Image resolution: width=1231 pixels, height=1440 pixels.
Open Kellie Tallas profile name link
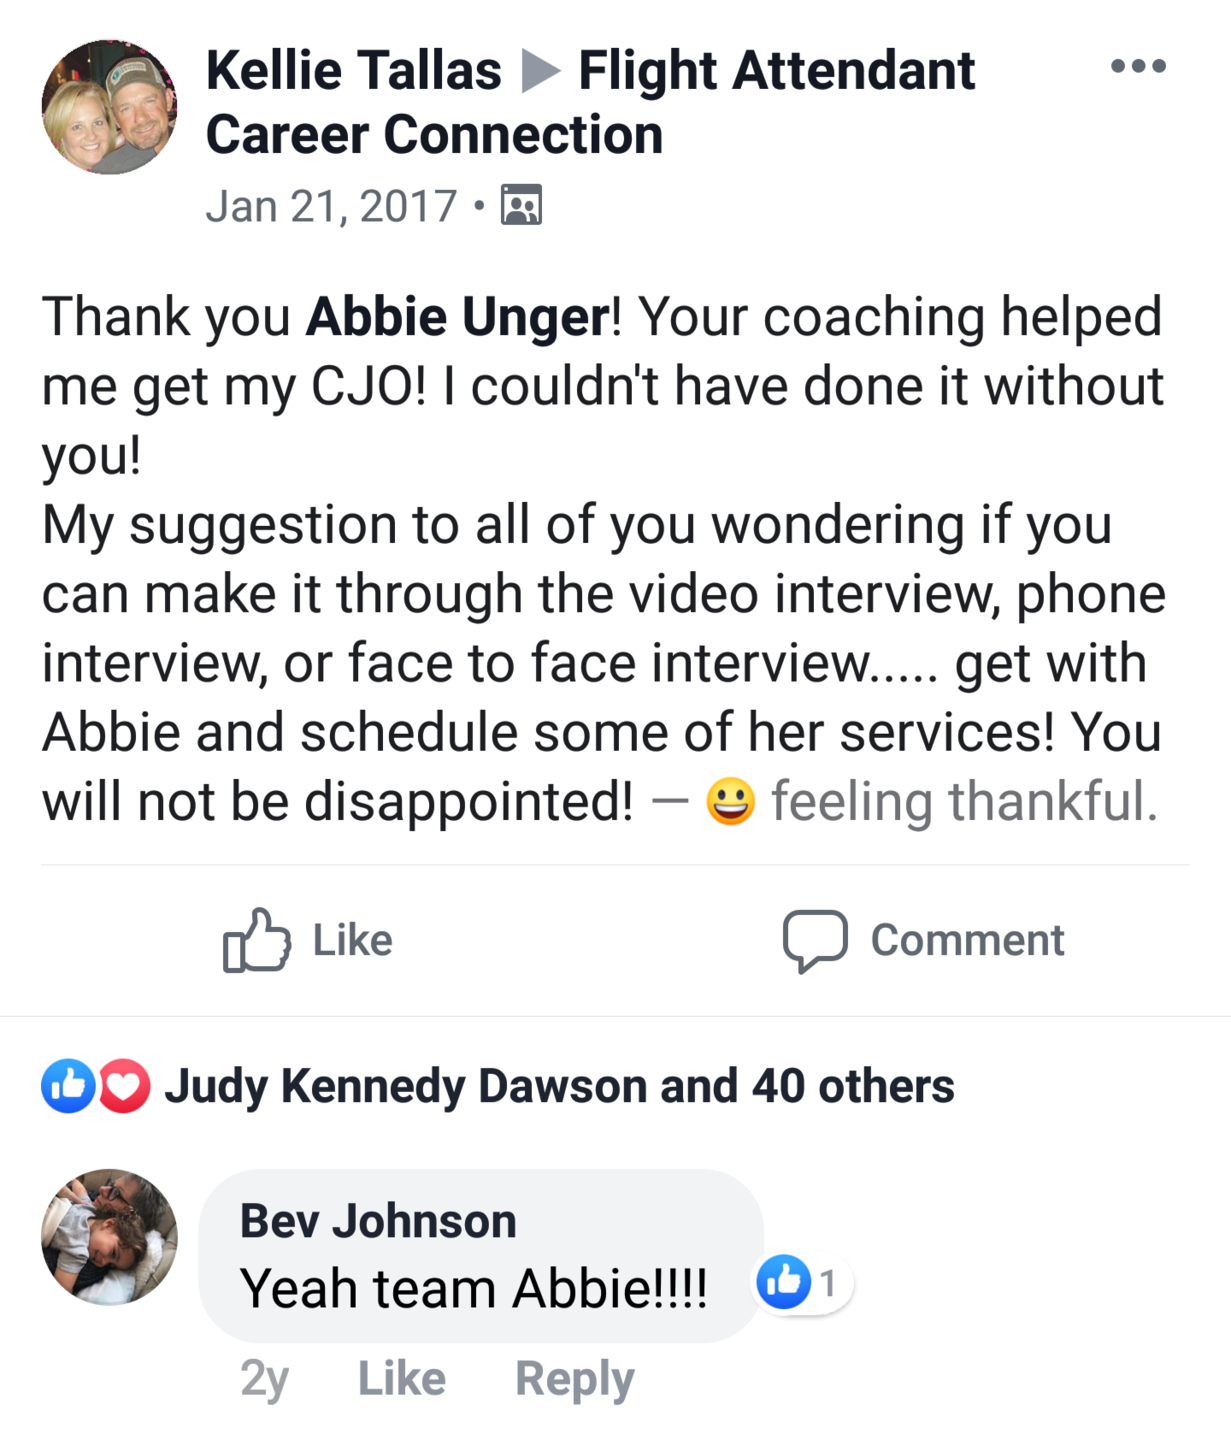[x=353, y=71]
